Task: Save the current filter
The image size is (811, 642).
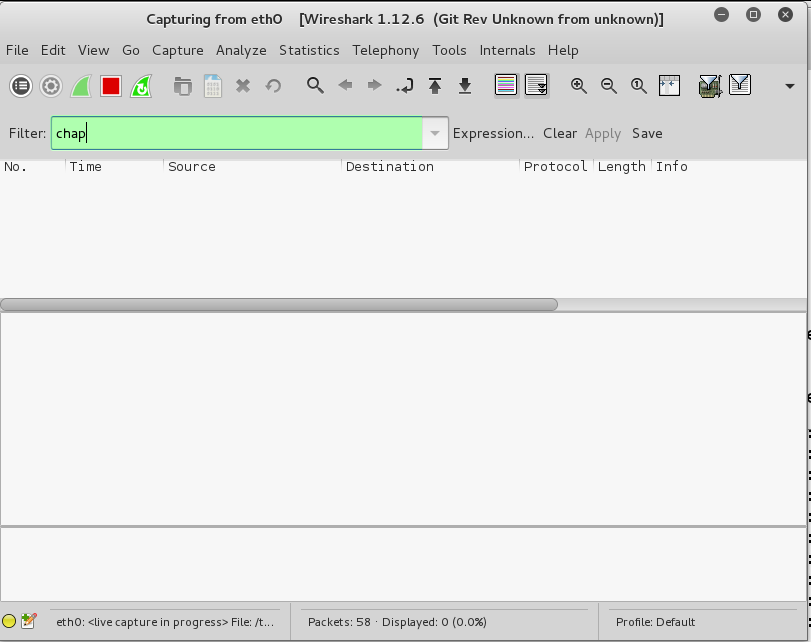Action: click(647, 133)
